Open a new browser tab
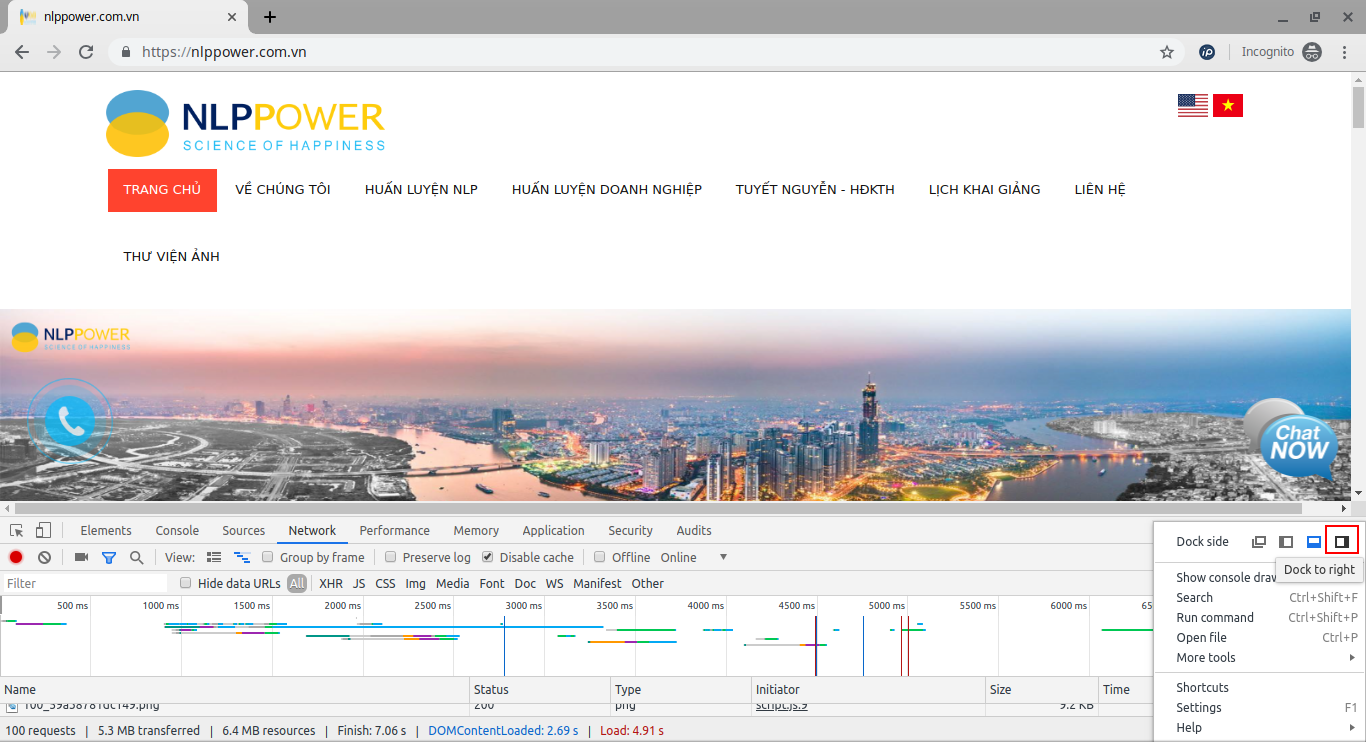This screenshot has height=742, width=1366. click(270, 17)
